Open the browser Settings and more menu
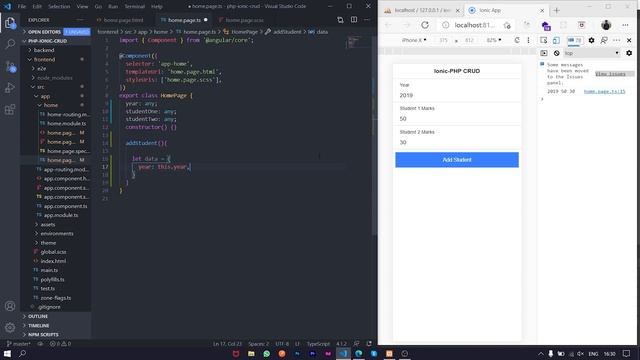 (x=625, y=25)
